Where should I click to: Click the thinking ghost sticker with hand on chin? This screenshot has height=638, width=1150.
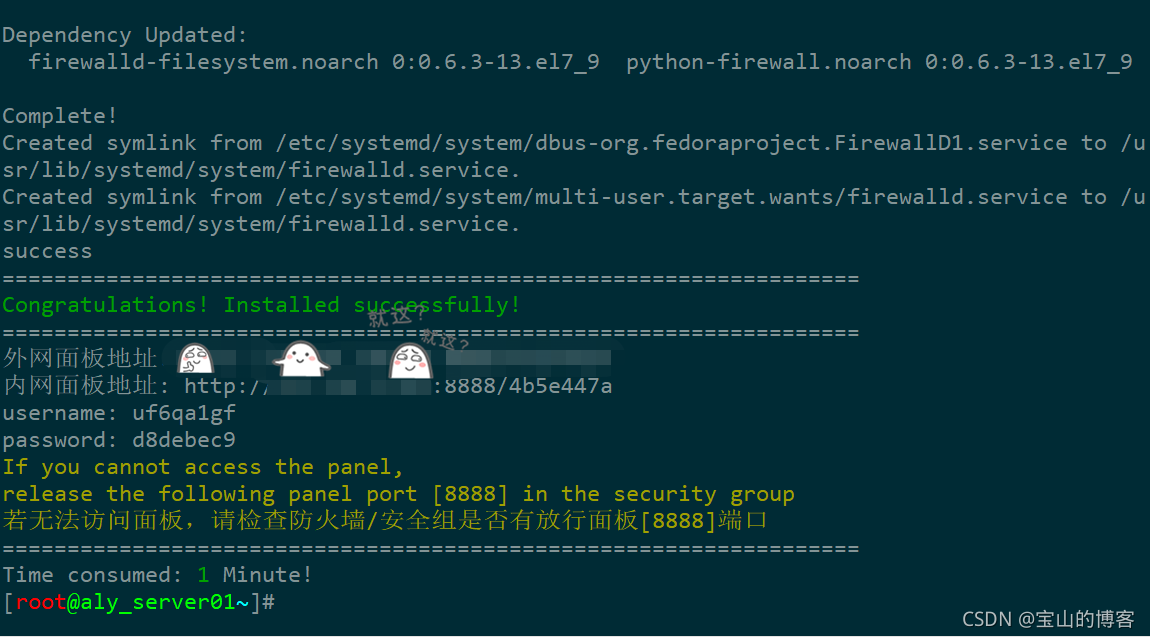(196, 359)
